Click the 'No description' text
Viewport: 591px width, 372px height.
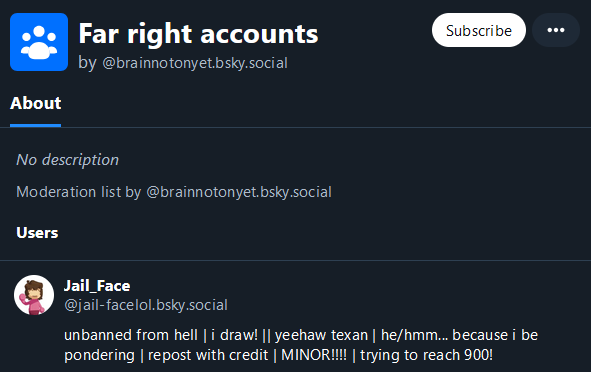[x=67, y=160]
